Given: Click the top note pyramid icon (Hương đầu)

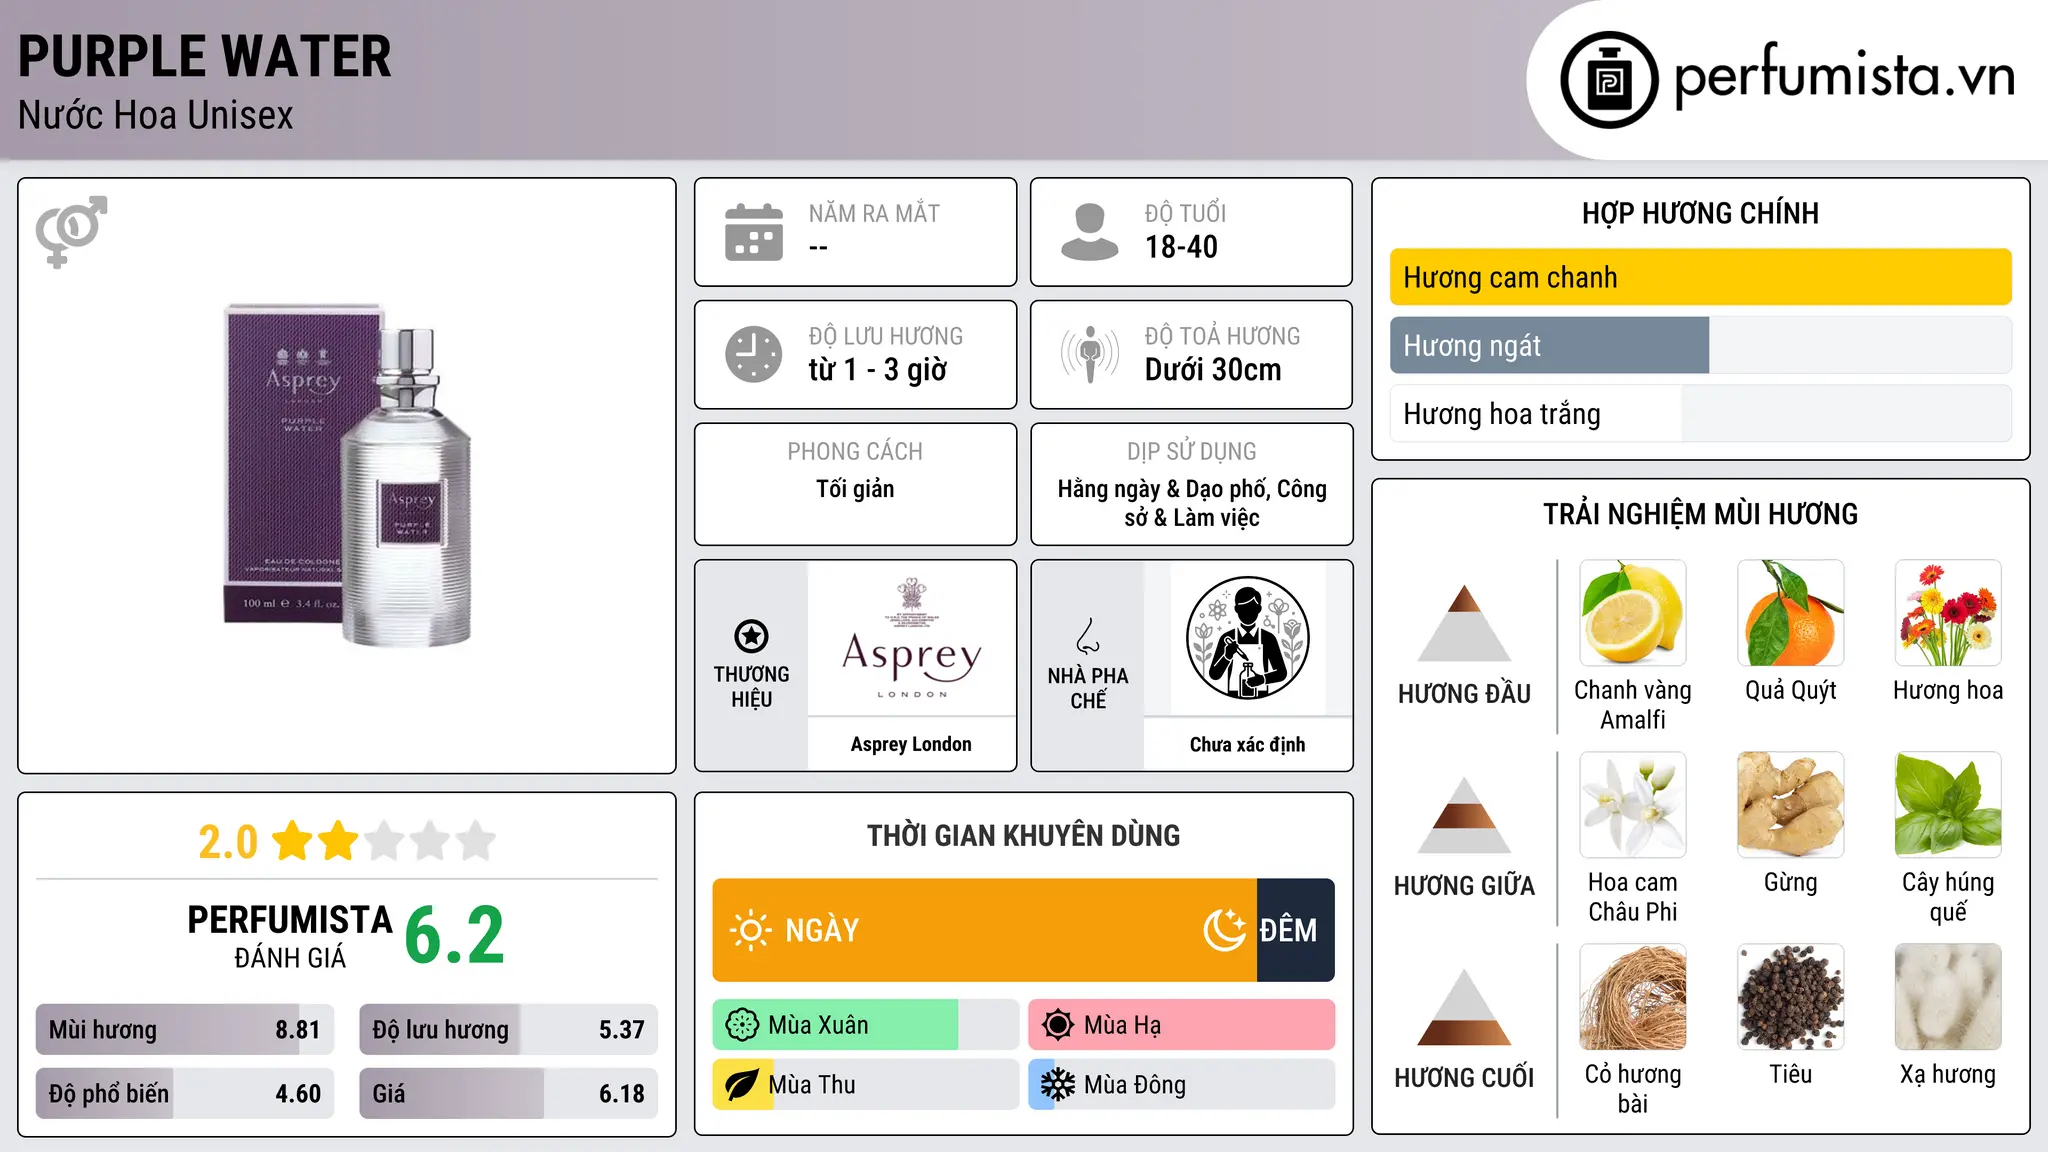Looking at the screenshot, I should pos(1464,623).
